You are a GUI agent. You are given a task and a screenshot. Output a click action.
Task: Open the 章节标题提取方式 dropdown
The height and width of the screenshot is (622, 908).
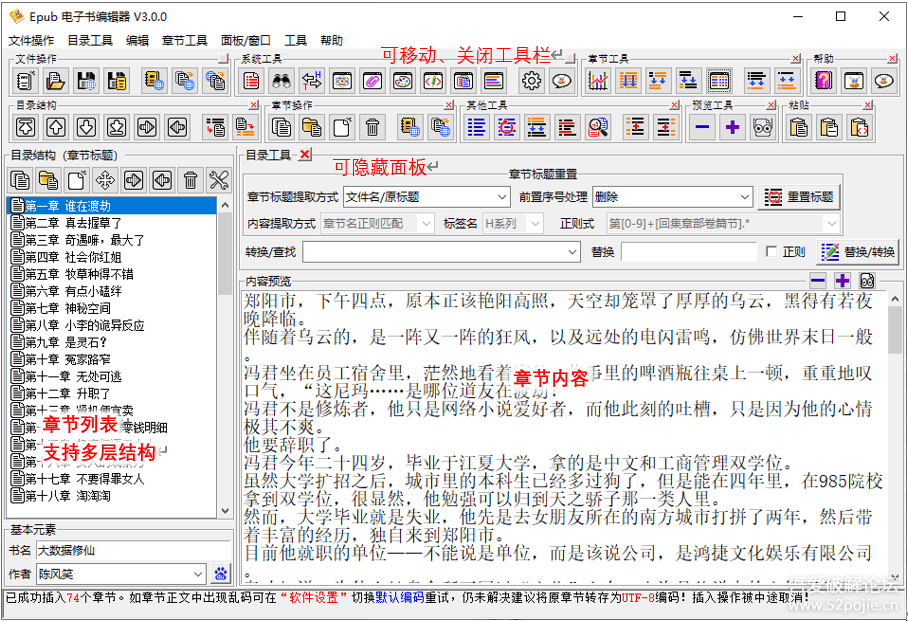(x=427, y=197)
